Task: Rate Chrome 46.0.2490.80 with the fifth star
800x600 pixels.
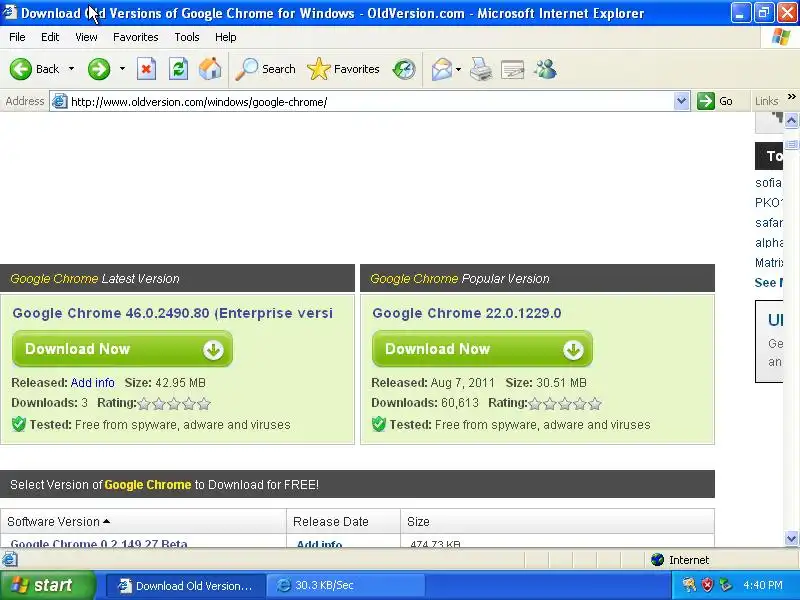Action: tap(204, 404)
